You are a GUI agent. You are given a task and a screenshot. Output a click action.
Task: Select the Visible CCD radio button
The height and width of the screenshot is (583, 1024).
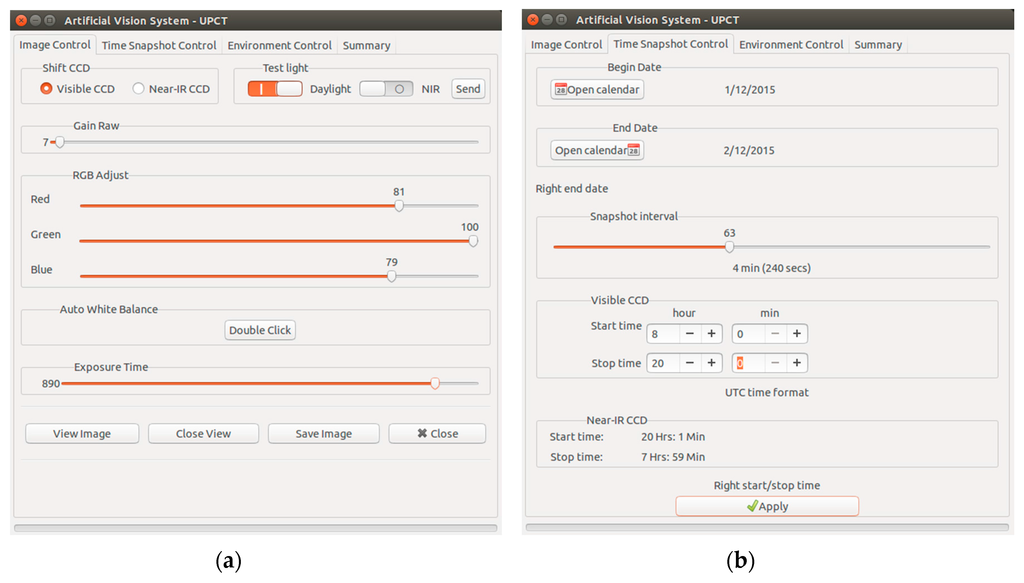(46, 89)
